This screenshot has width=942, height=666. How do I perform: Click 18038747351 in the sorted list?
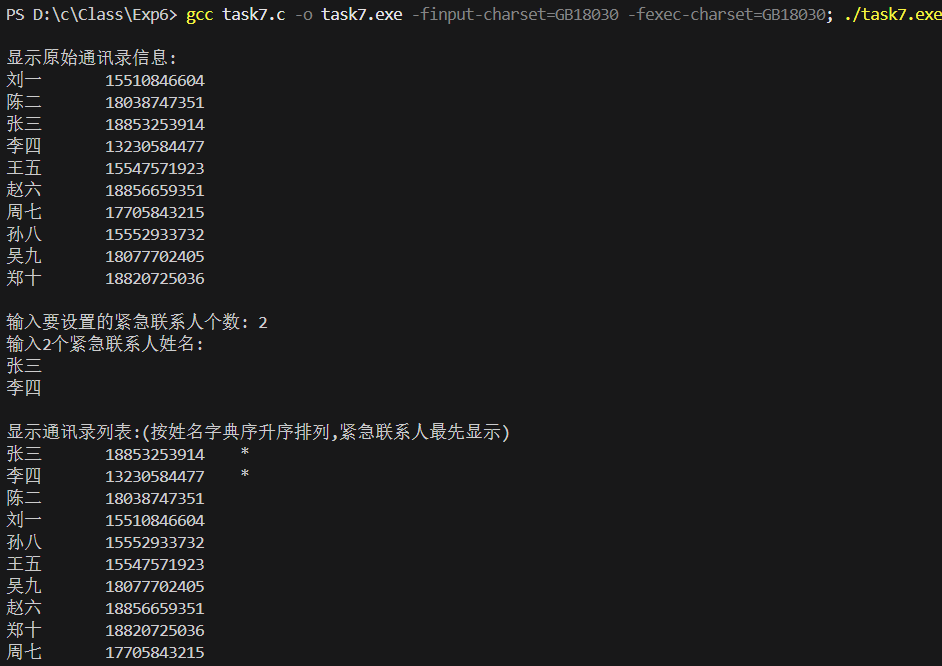[x=155, y=498]
